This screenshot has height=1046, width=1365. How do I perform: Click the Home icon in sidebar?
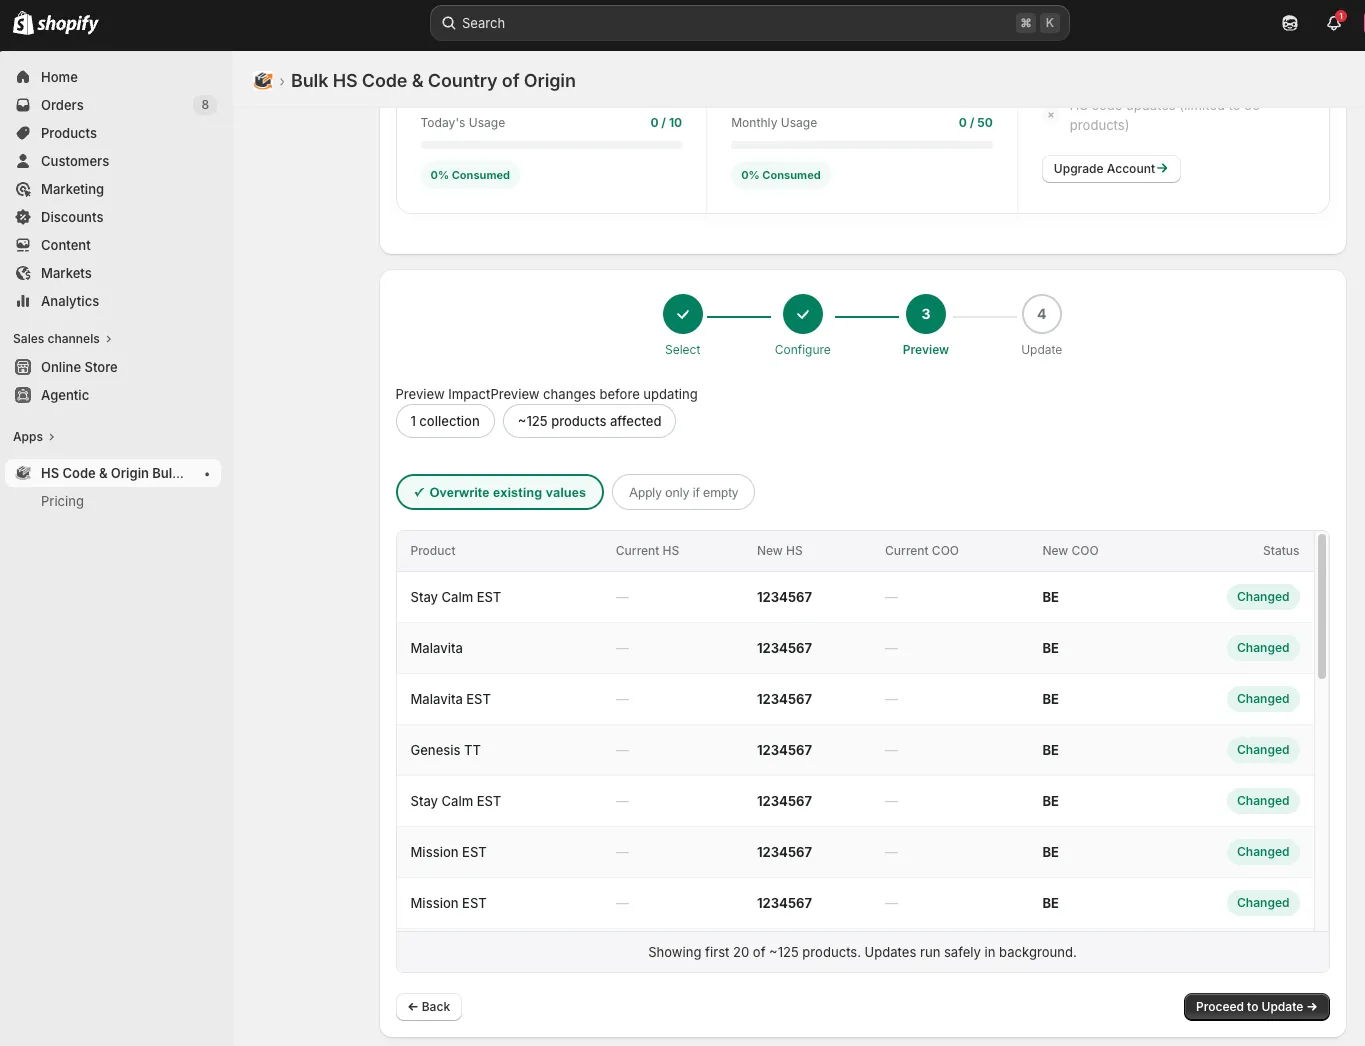23,77
